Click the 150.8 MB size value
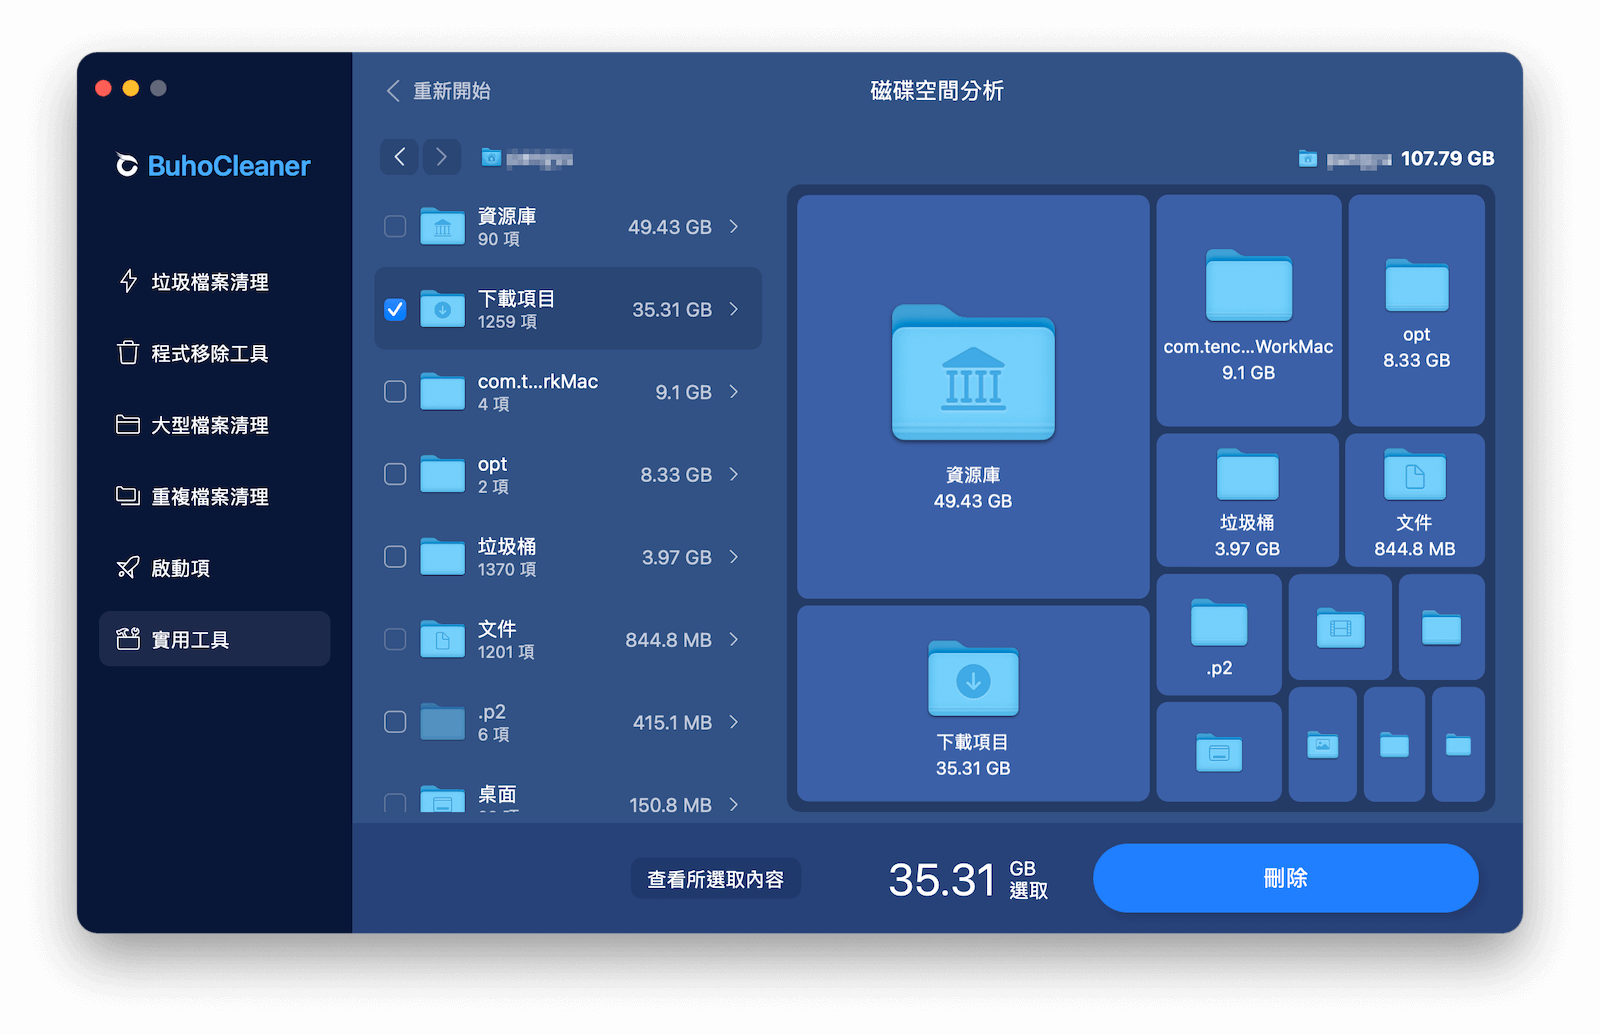This screenshot has width=1600, height=1035. (x=670, y=805)
